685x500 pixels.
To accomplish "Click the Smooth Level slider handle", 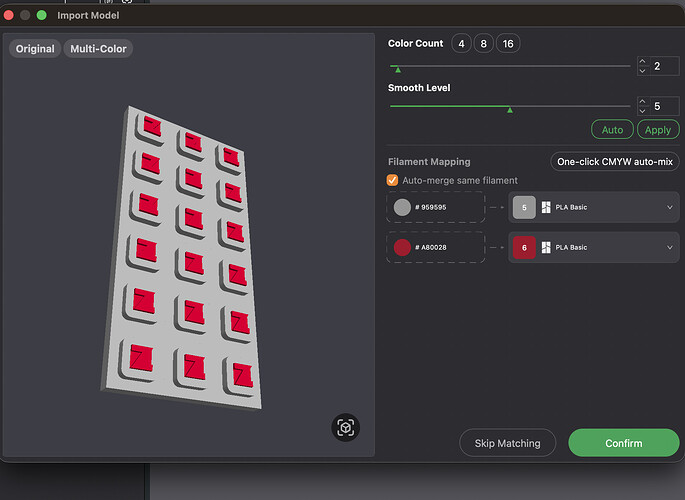I will coord(510,110).
